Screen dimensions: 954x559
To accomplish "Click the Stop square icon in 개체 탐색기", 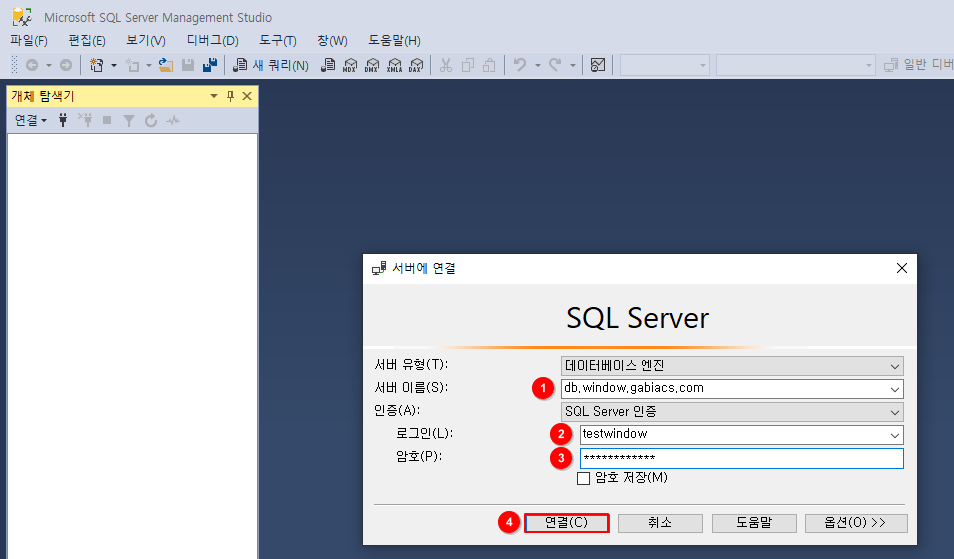I will click(107, 120).
